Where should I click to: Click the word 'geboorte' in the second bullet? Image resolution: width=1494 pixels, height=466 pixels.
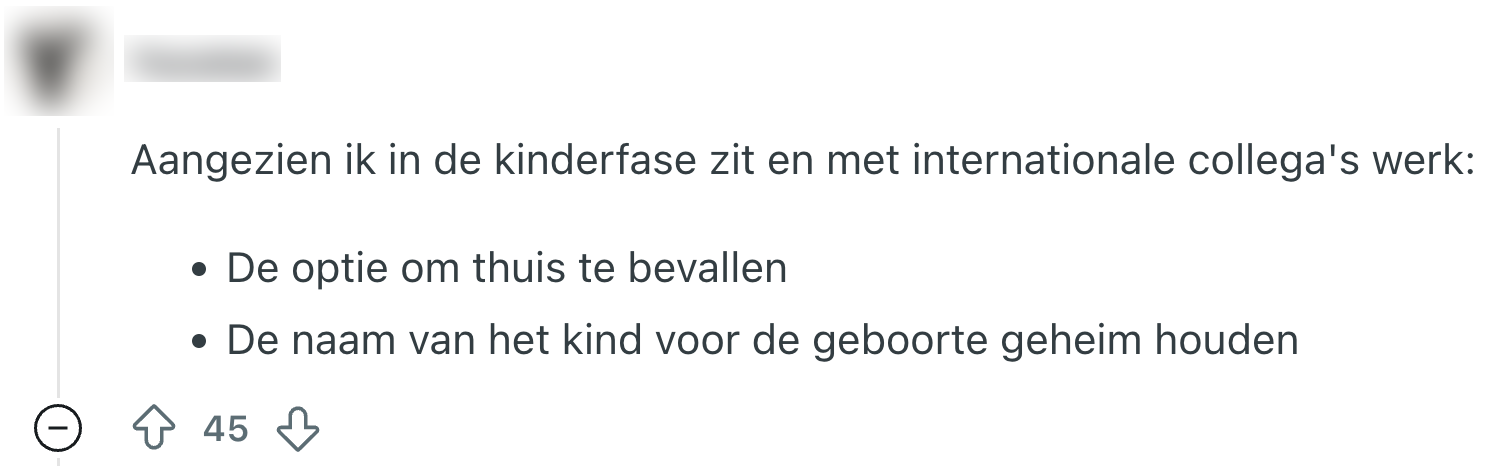(928, 340)
